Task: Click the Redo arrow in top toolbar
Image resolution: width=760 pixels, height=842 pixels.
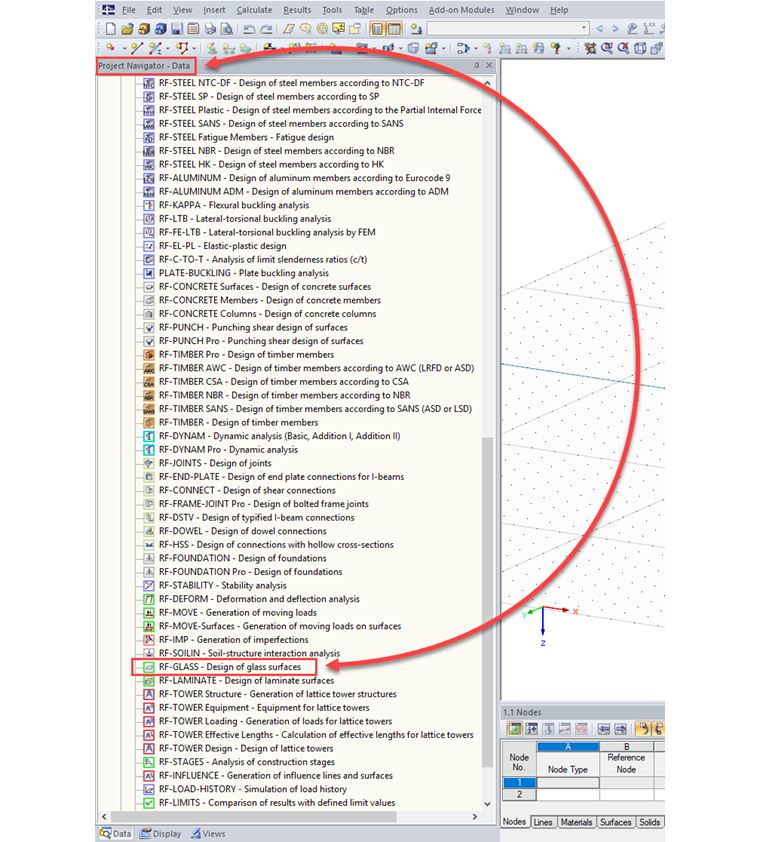Action: 266,28
